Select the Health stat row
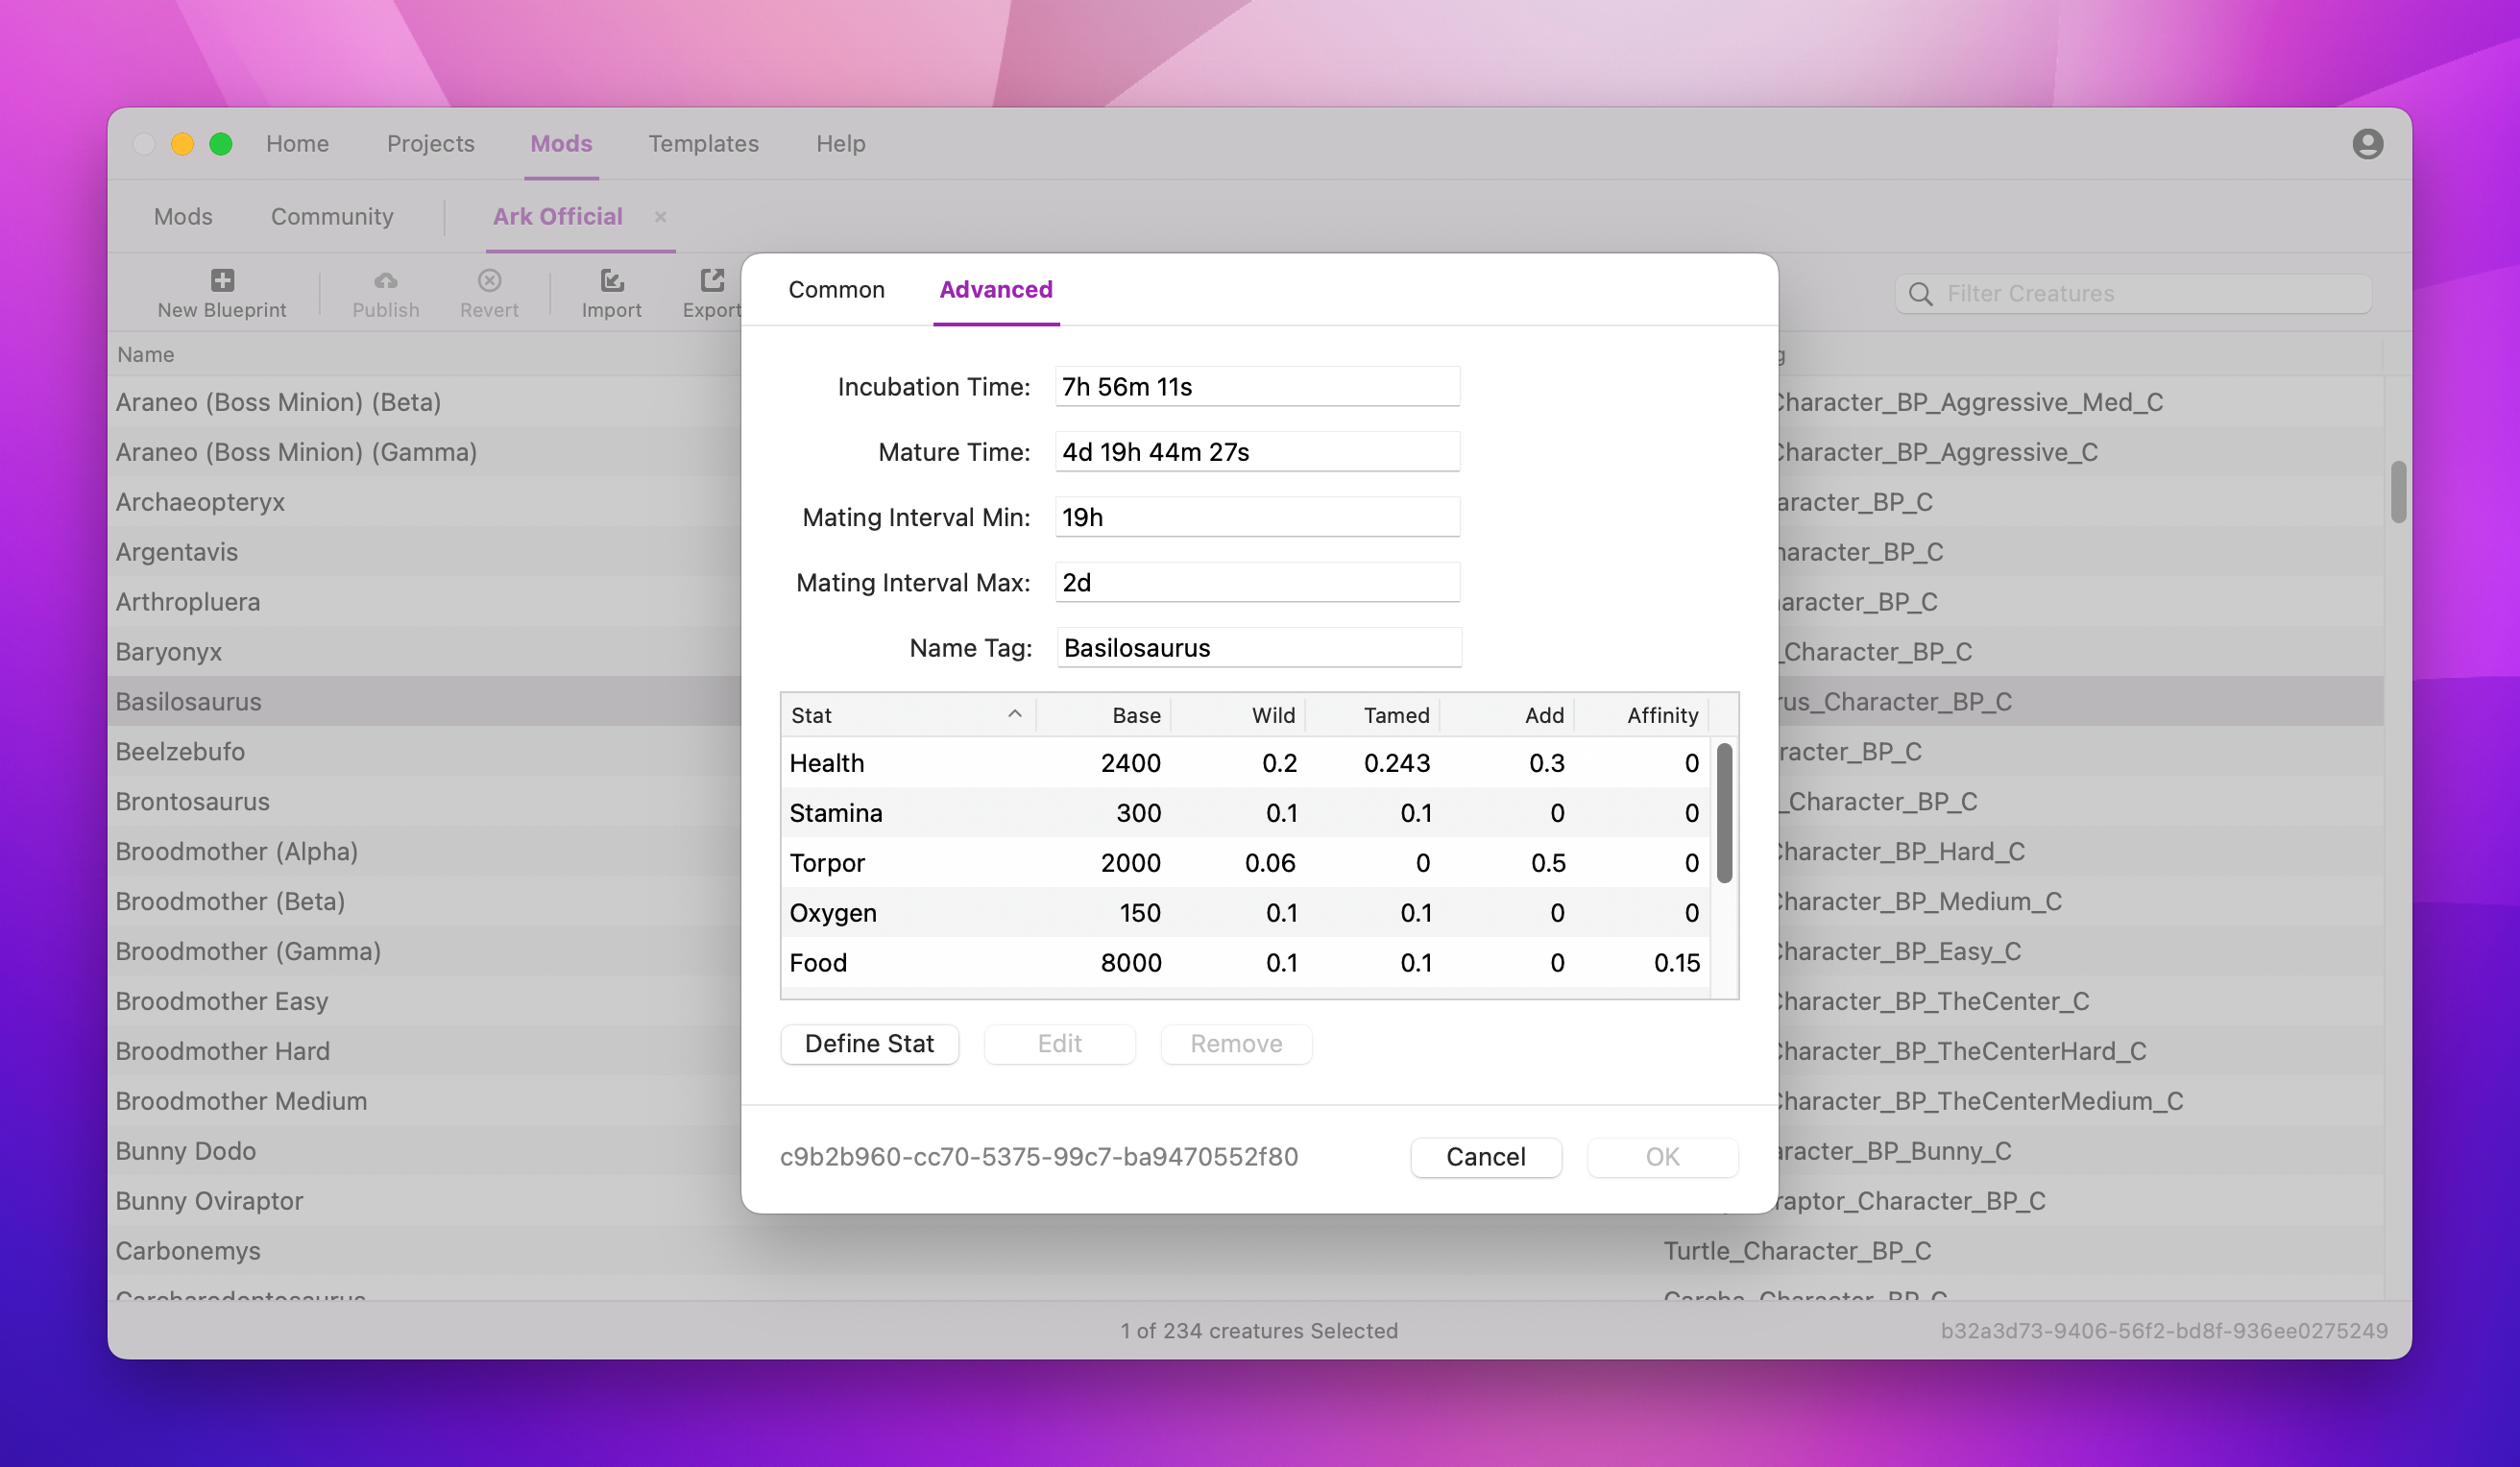Screen dimensions: 2520x1467 [1245, 763]
